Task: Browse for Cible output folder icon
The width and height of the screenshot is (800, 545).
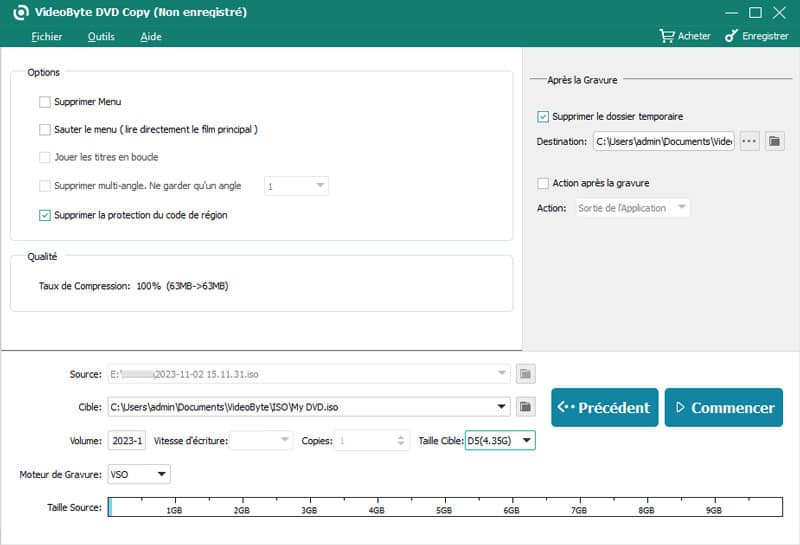Action: (525, 407)
